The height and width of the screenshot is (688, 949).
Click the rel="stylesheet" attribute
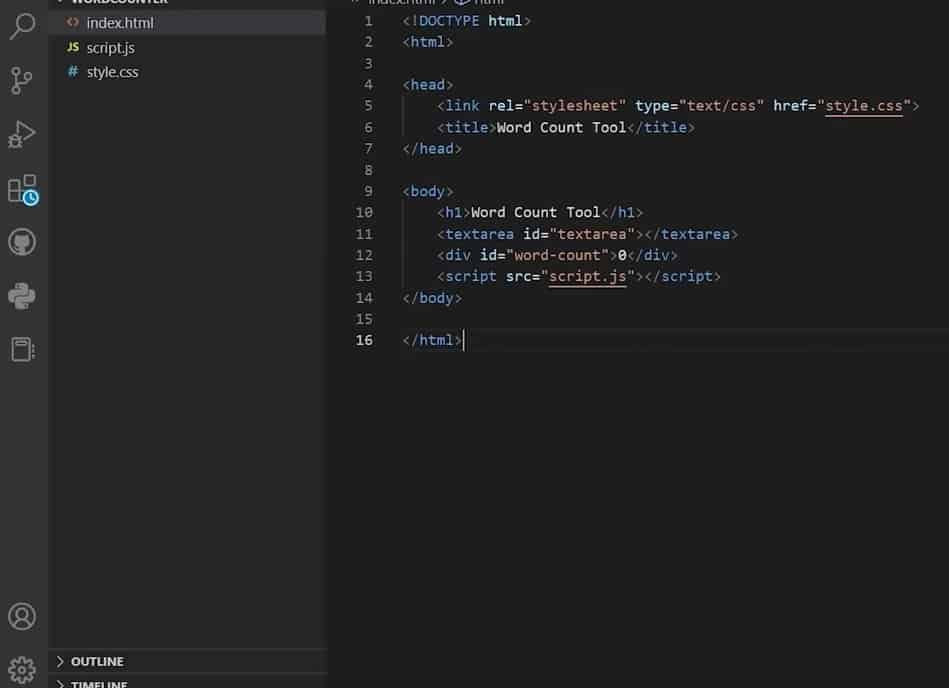[x=557, y=106]
